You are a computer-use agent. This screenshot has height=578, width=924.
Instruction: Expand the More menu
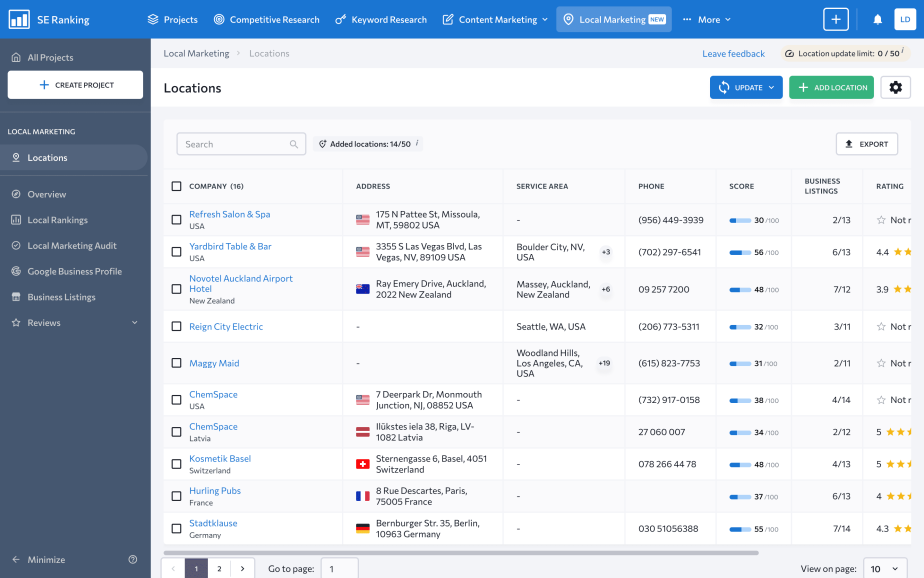(x=707, y=19)
